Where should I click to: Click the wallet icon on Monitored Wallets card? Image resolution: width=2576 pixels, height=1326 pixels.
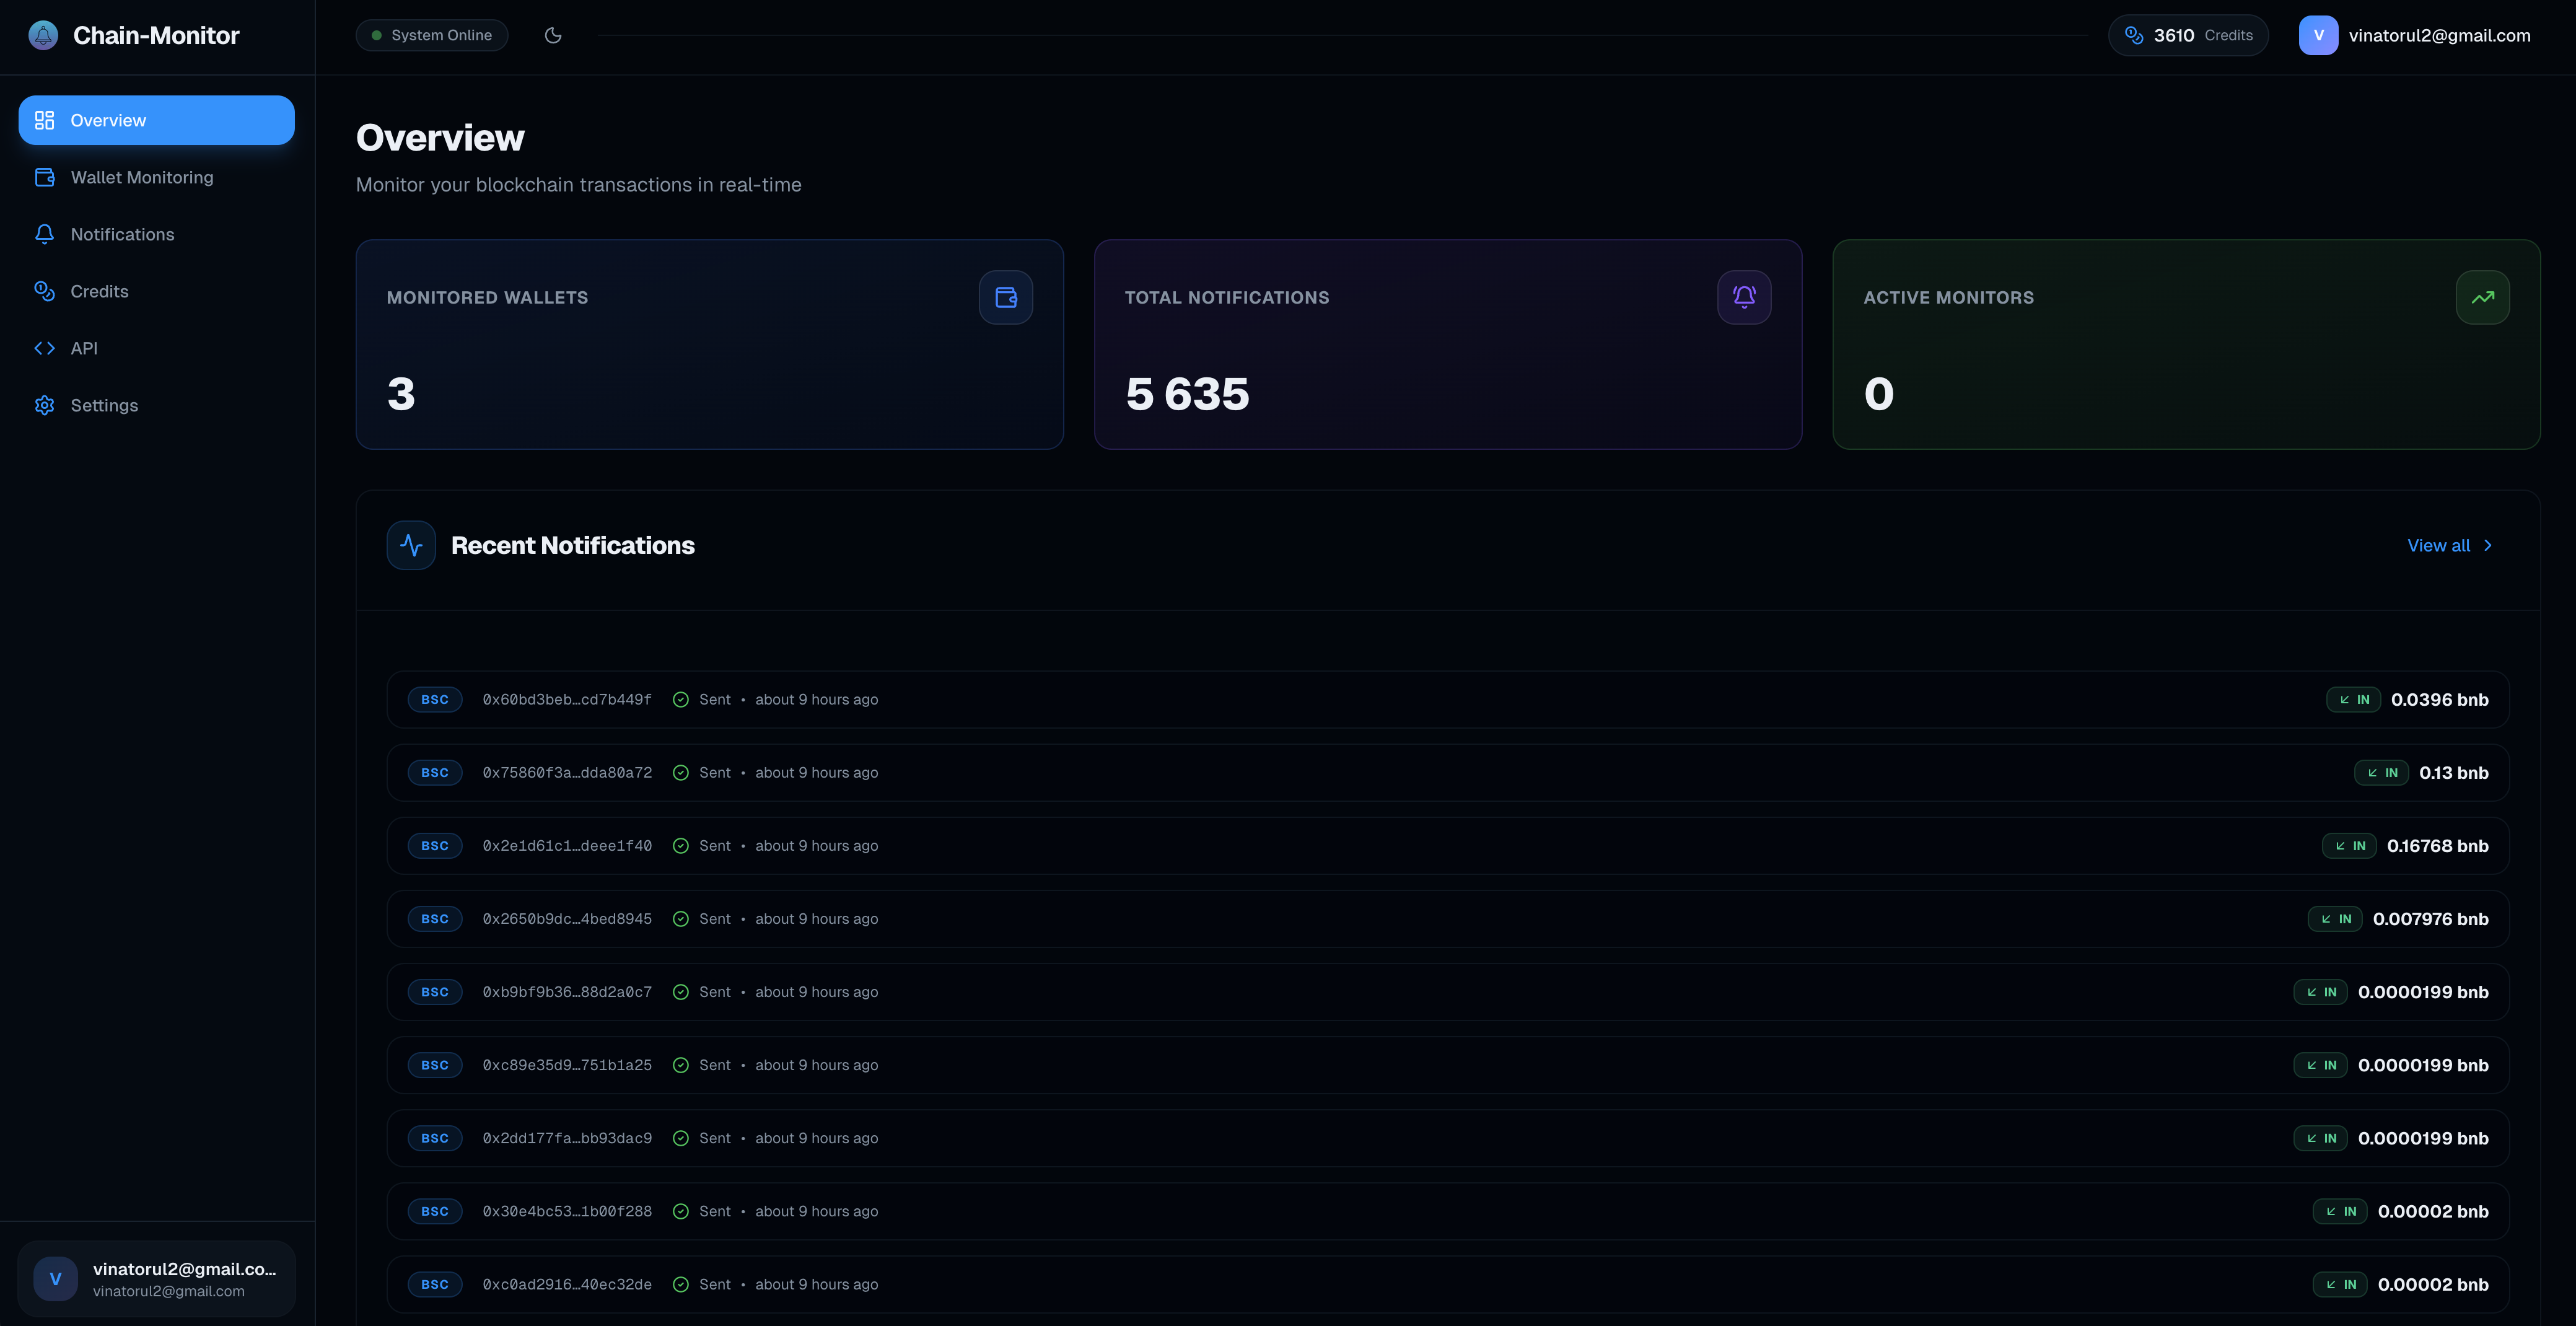1005,297
